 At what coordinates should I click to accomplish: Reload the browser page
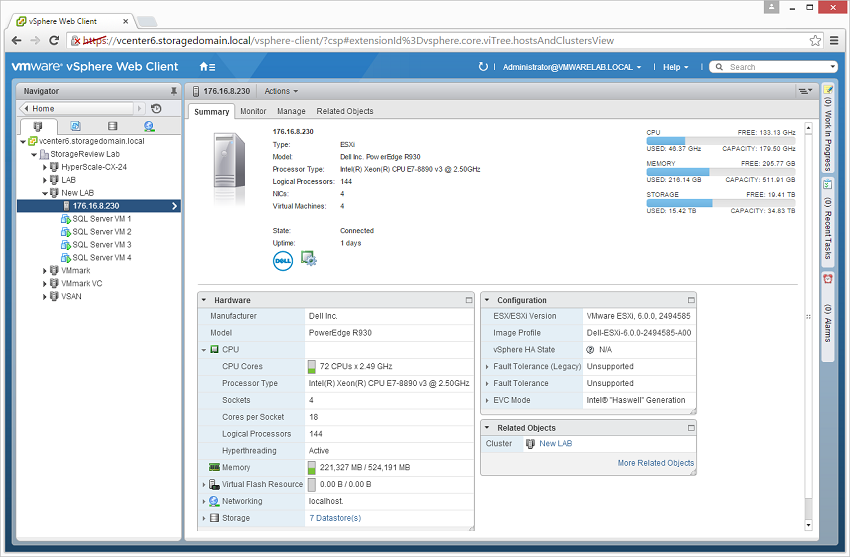pyautogui.click(x=54, y=40)
